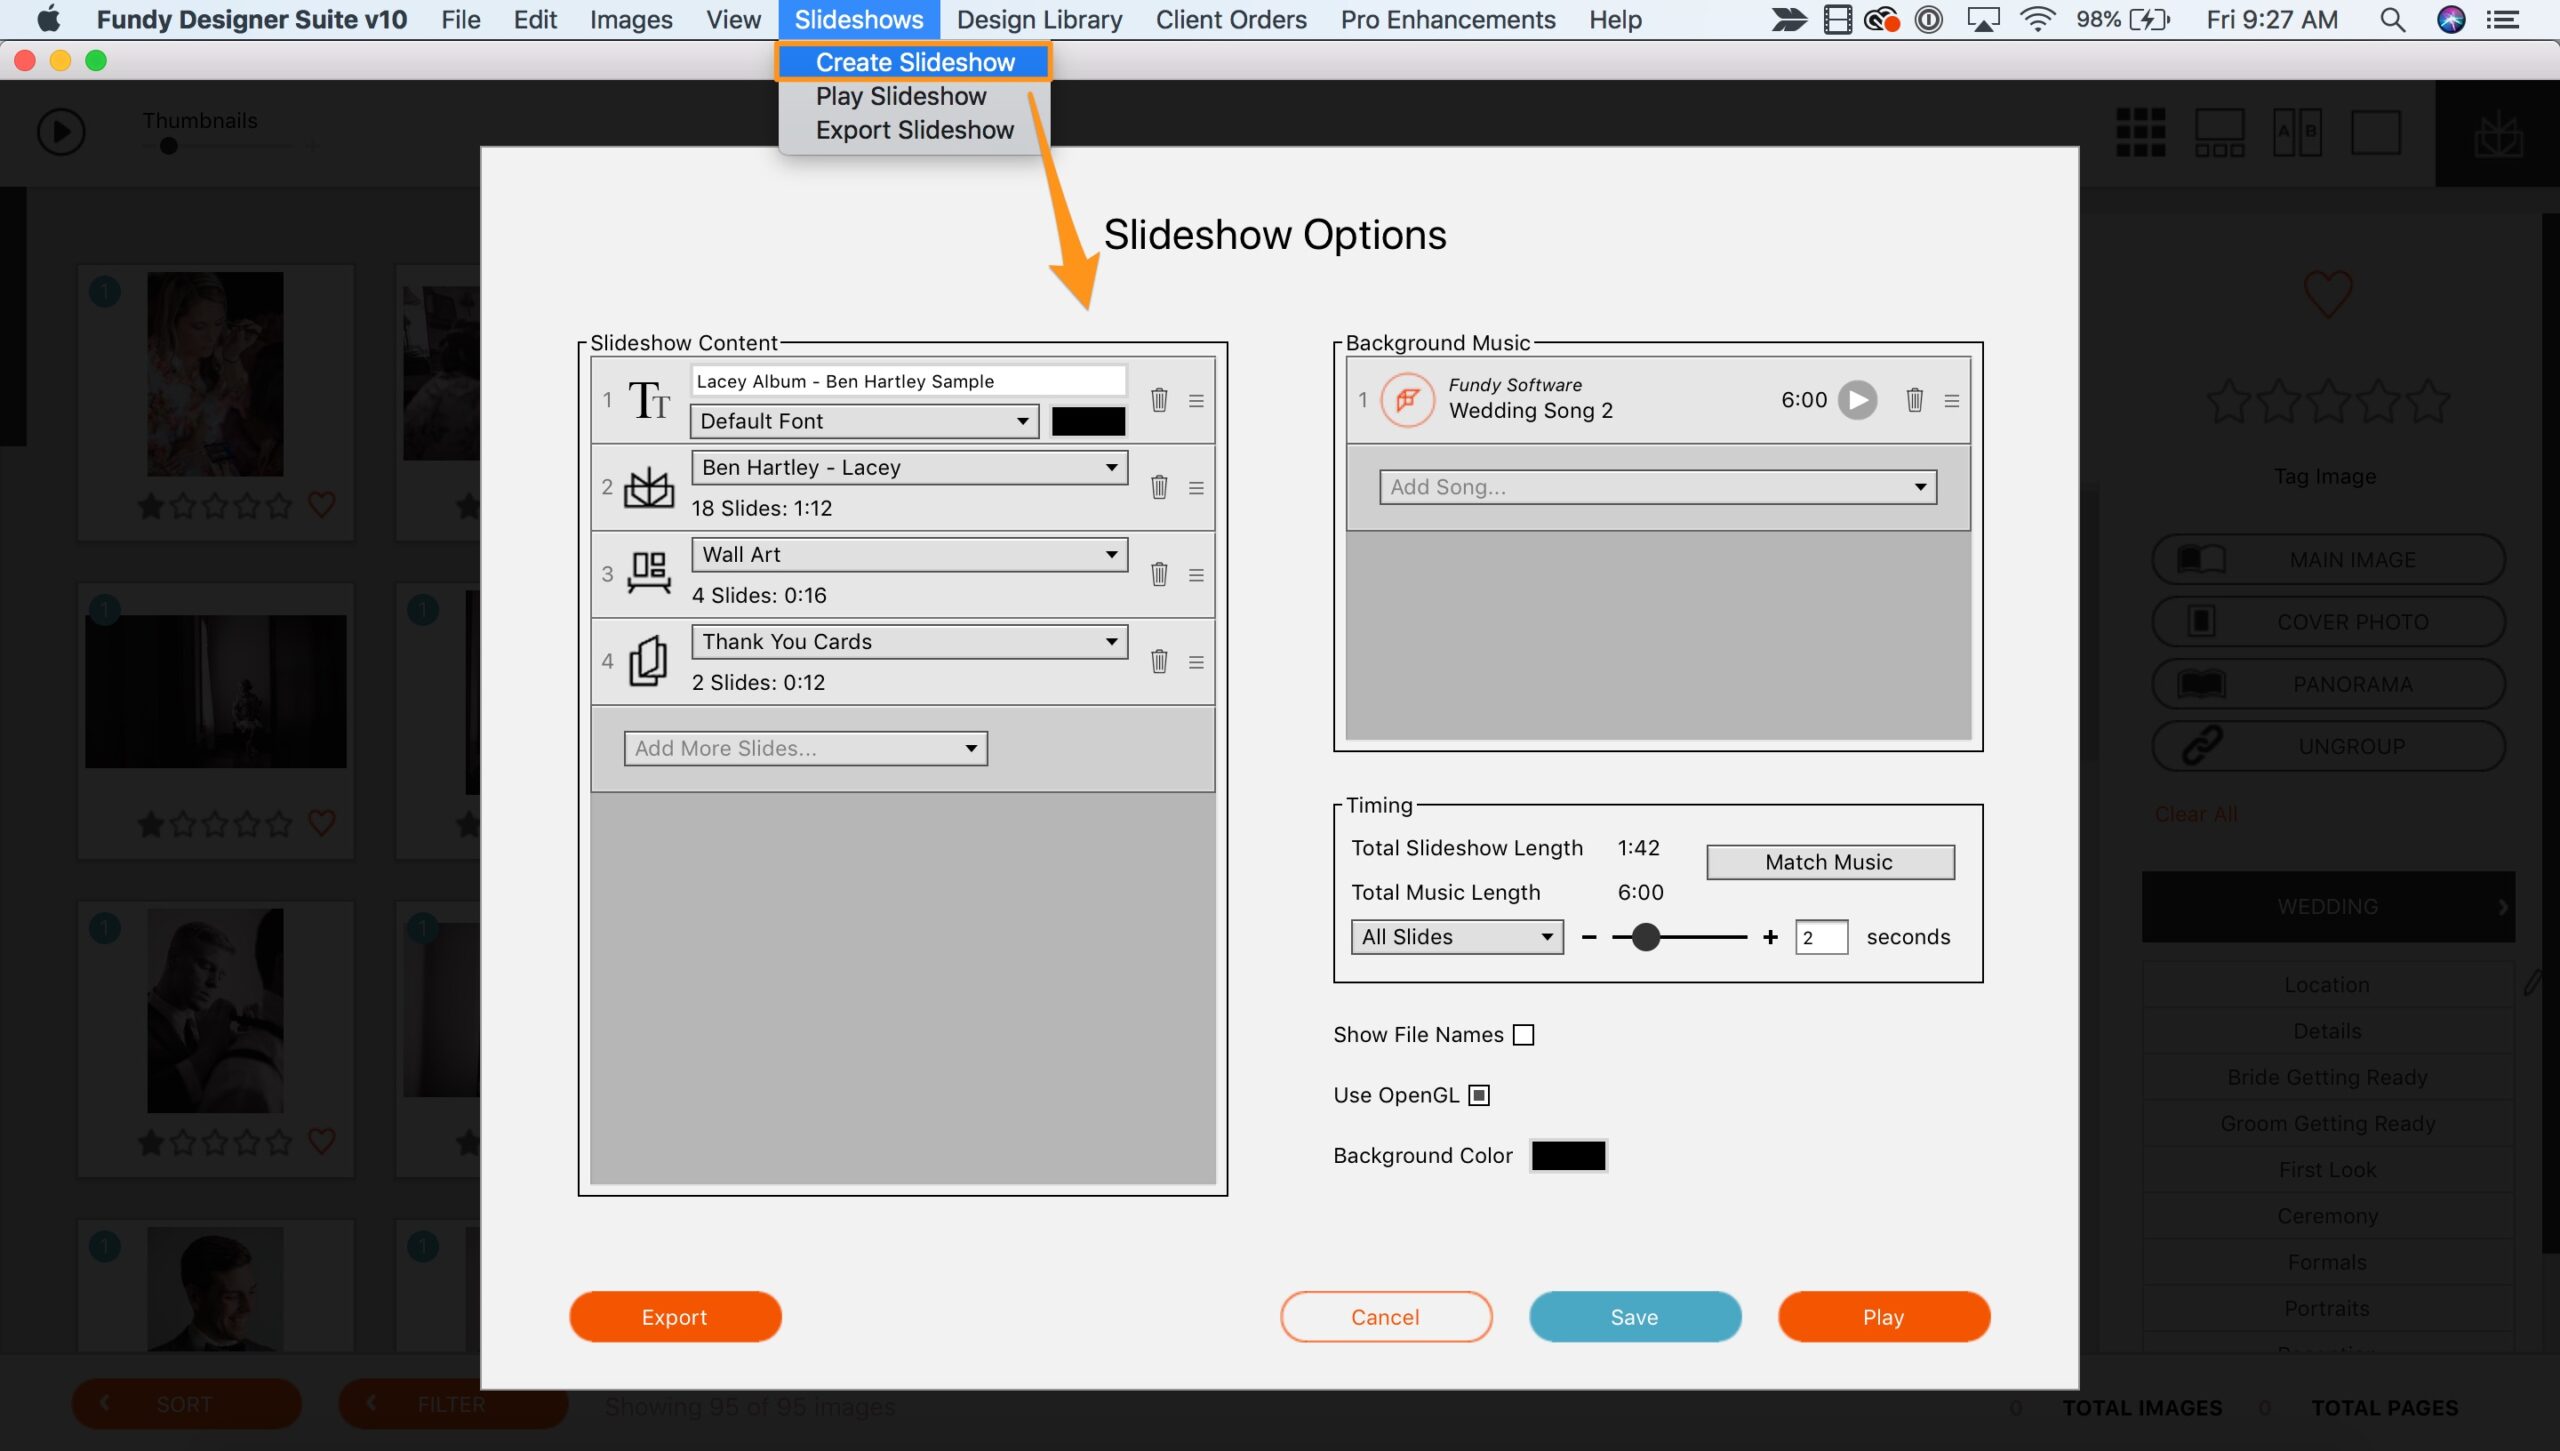This screenshot has width=2560, height=1451.
Task: Click the slide timing slider handle
Action: point(1645,937)
